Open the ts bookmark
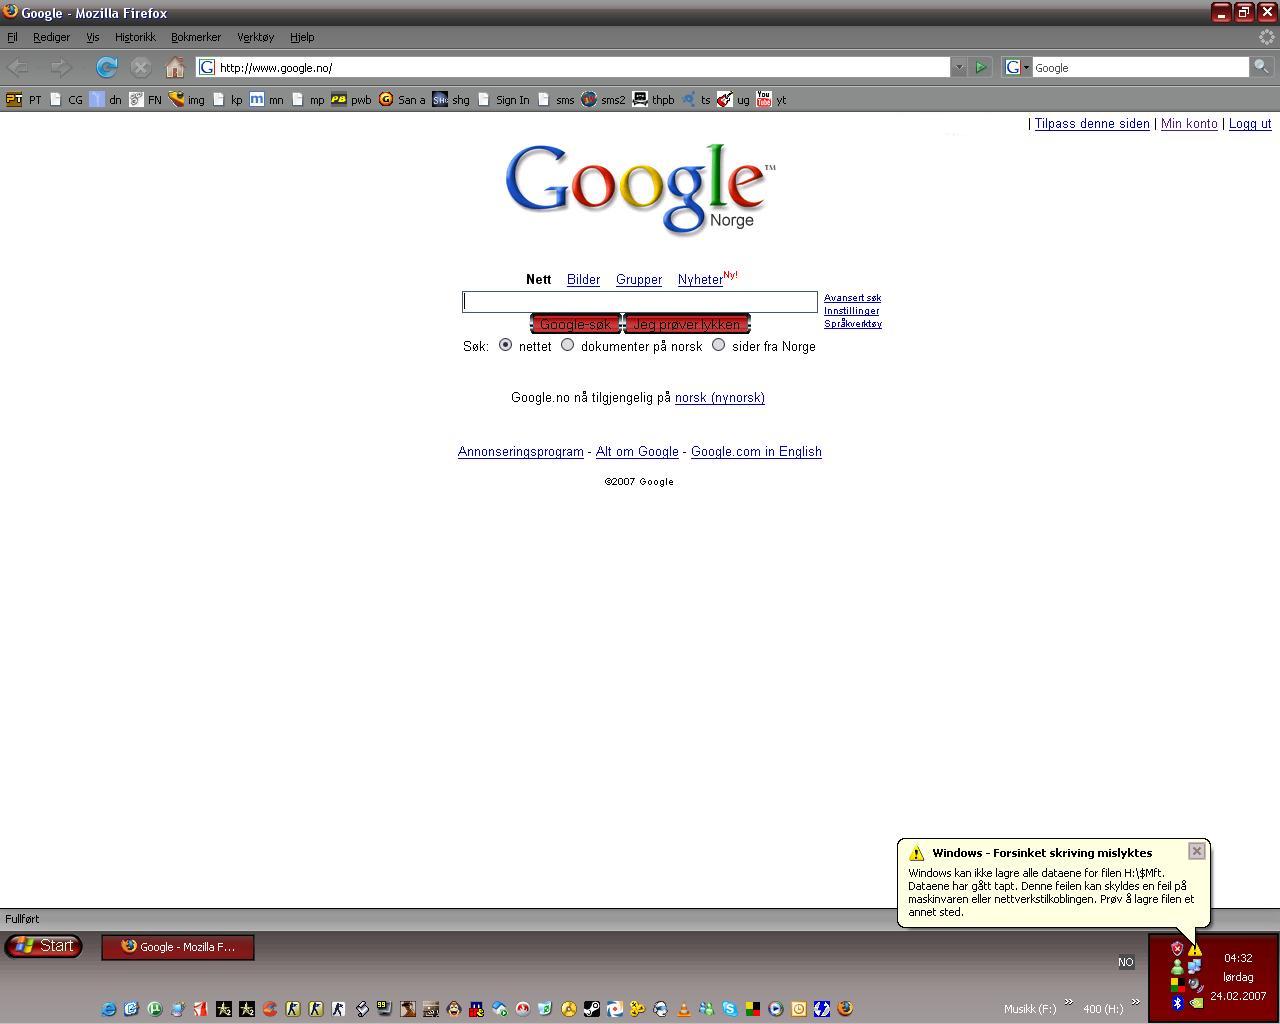Image resolution: width=1280 pixels, height=1024 pixels. point(696,100)
